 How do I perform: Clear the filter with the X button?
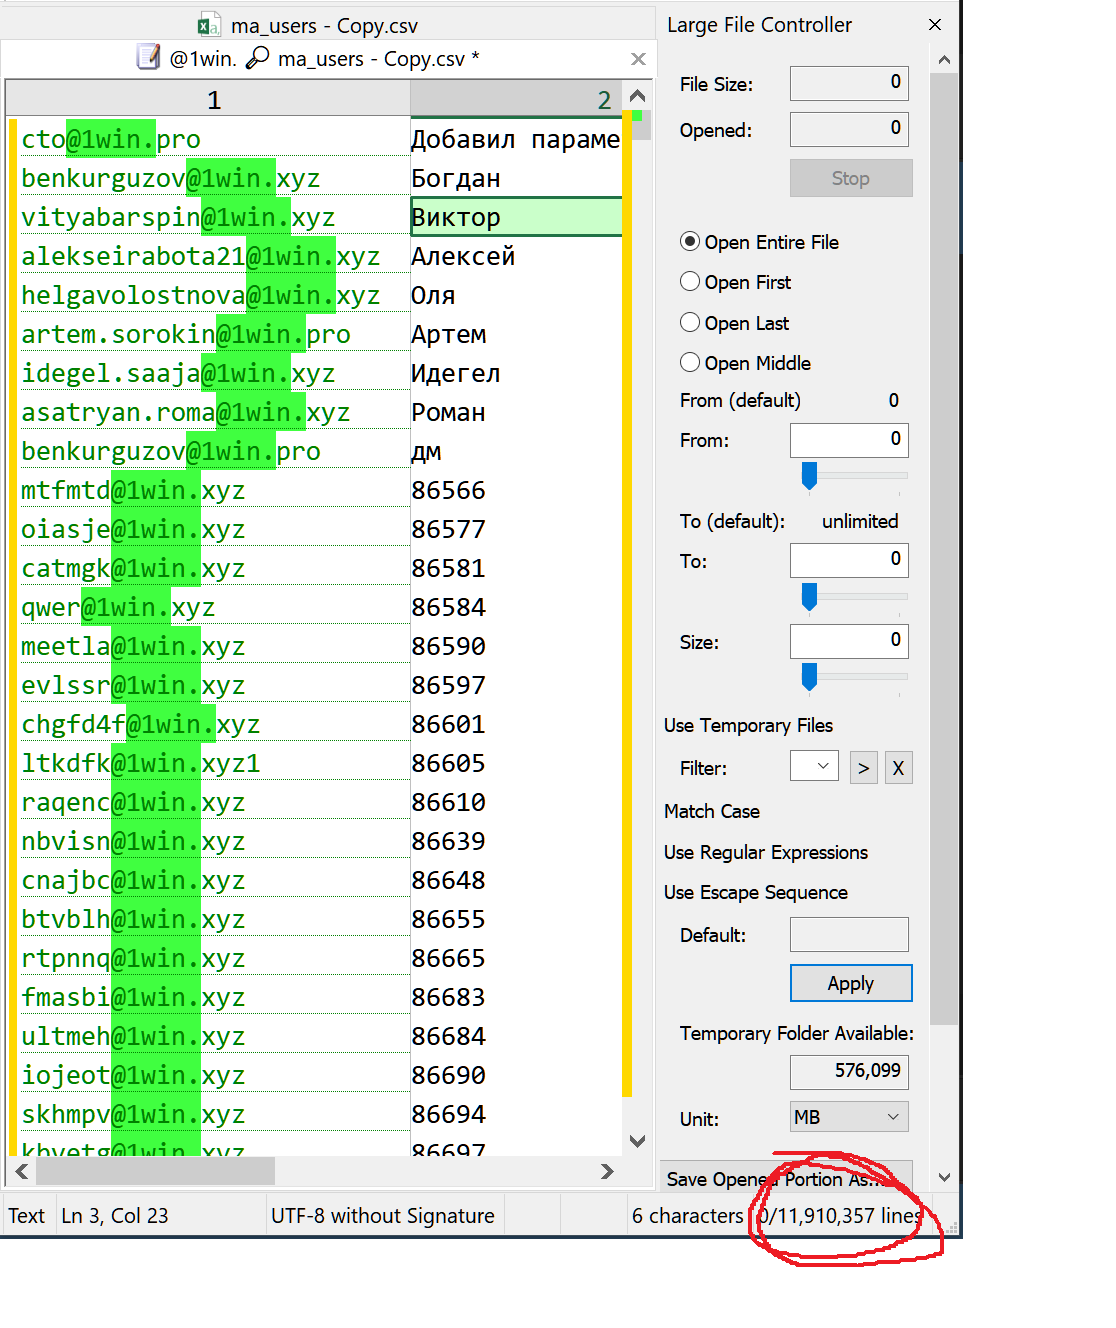(898, 768)
